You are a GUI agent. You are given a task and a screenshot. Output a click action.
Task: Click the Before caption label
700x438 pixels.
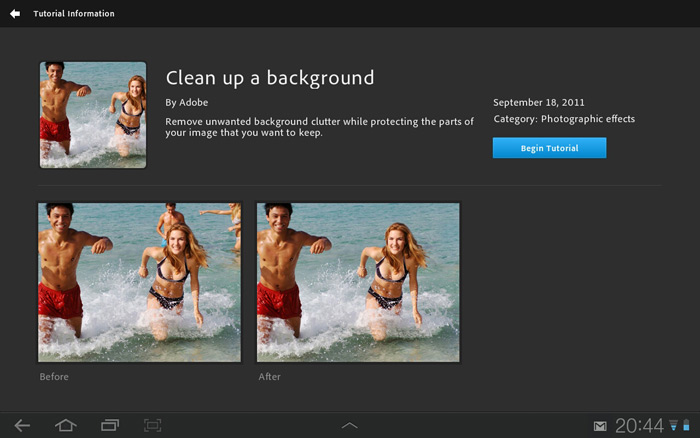click(54, 377)
